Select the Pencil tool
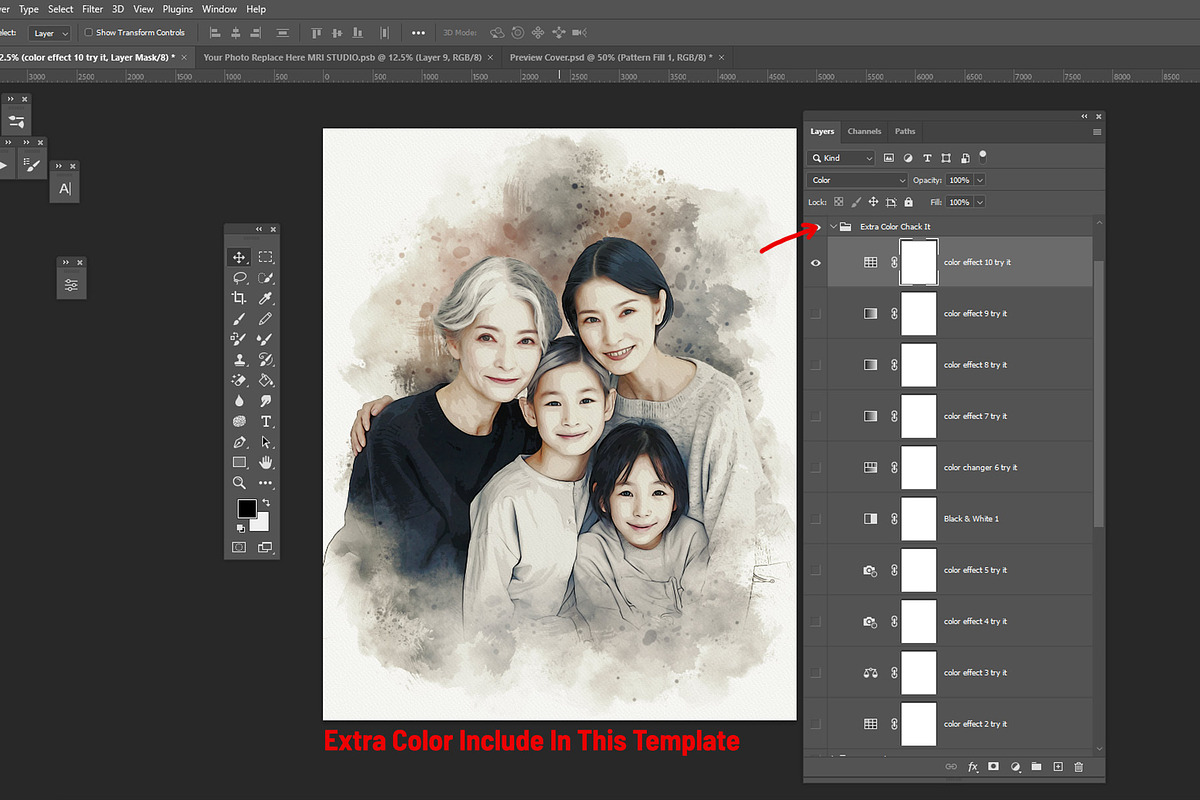This screenshot has width=1200, height=800. pos(265,319)
